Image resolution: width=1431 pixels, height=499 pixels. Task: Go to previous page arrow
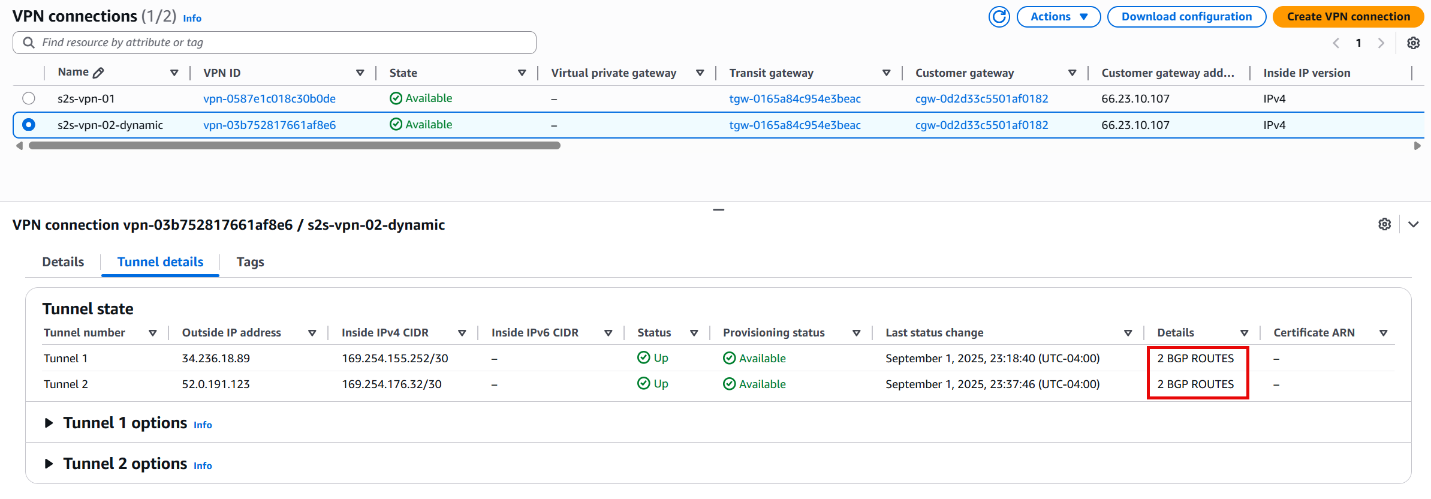click(x=1336, y=43)
